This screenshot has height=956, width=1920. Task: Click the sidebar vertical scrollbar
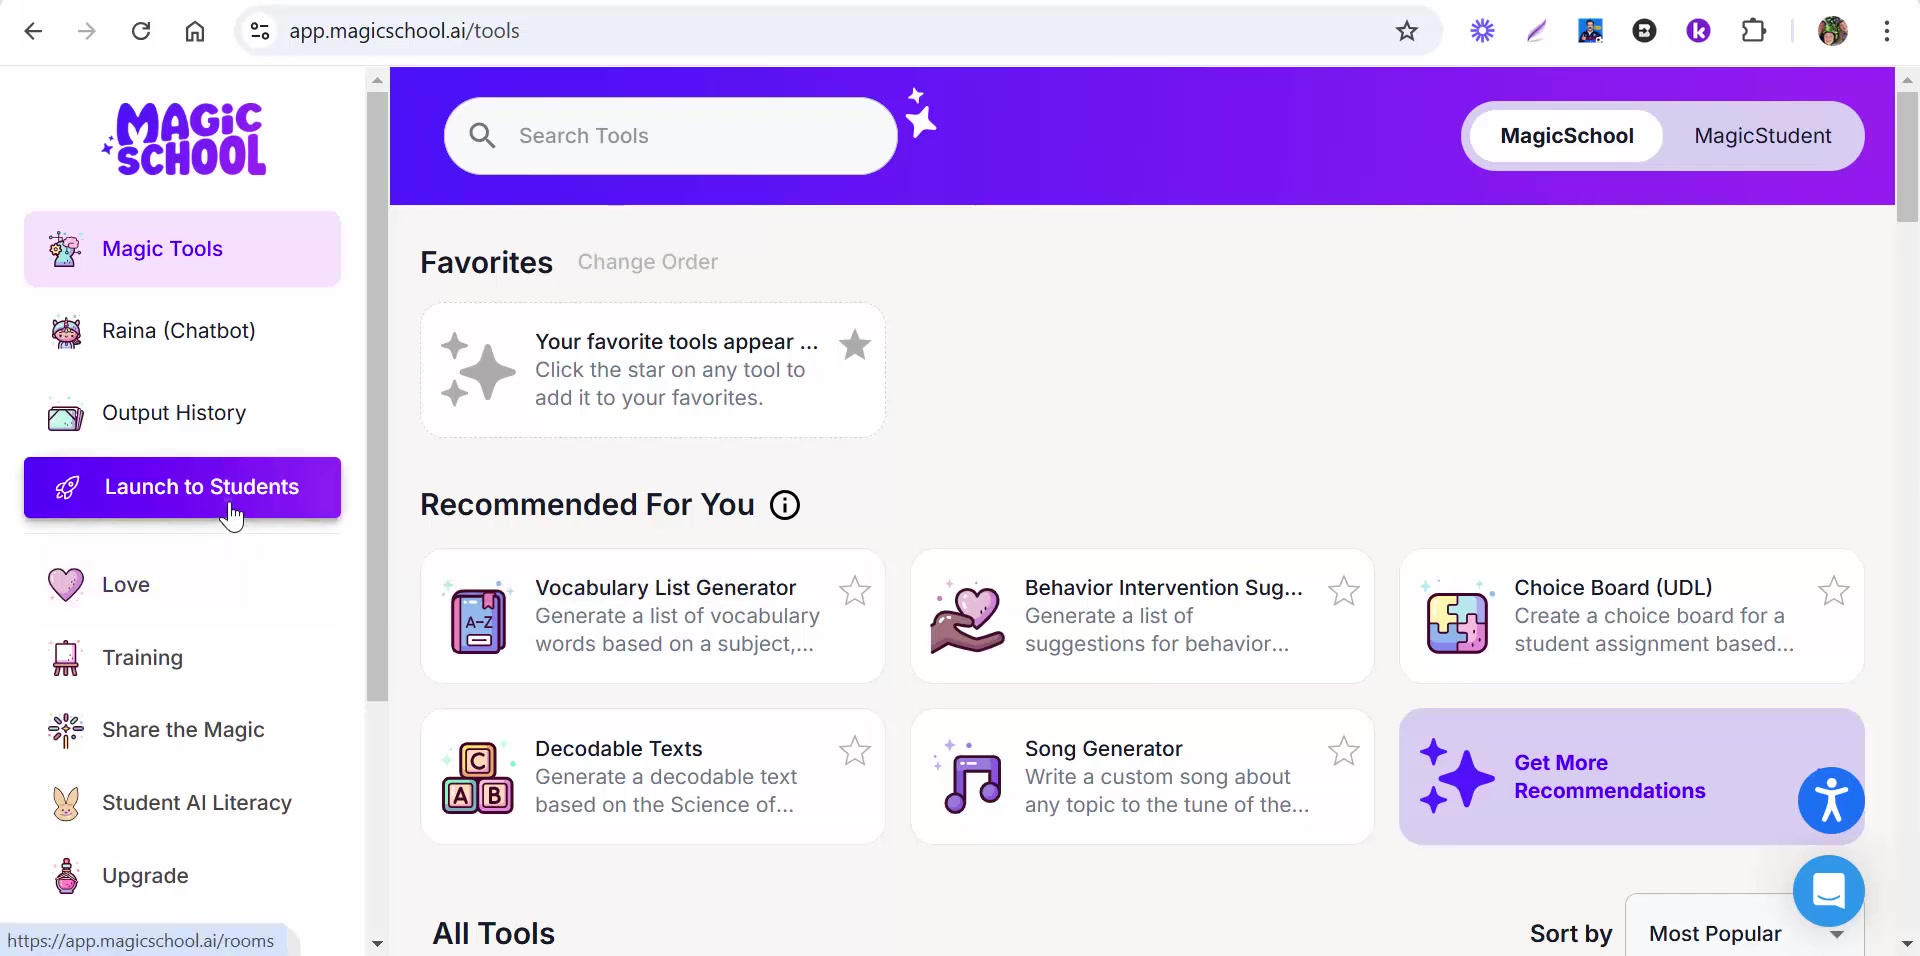pos(377,395)
